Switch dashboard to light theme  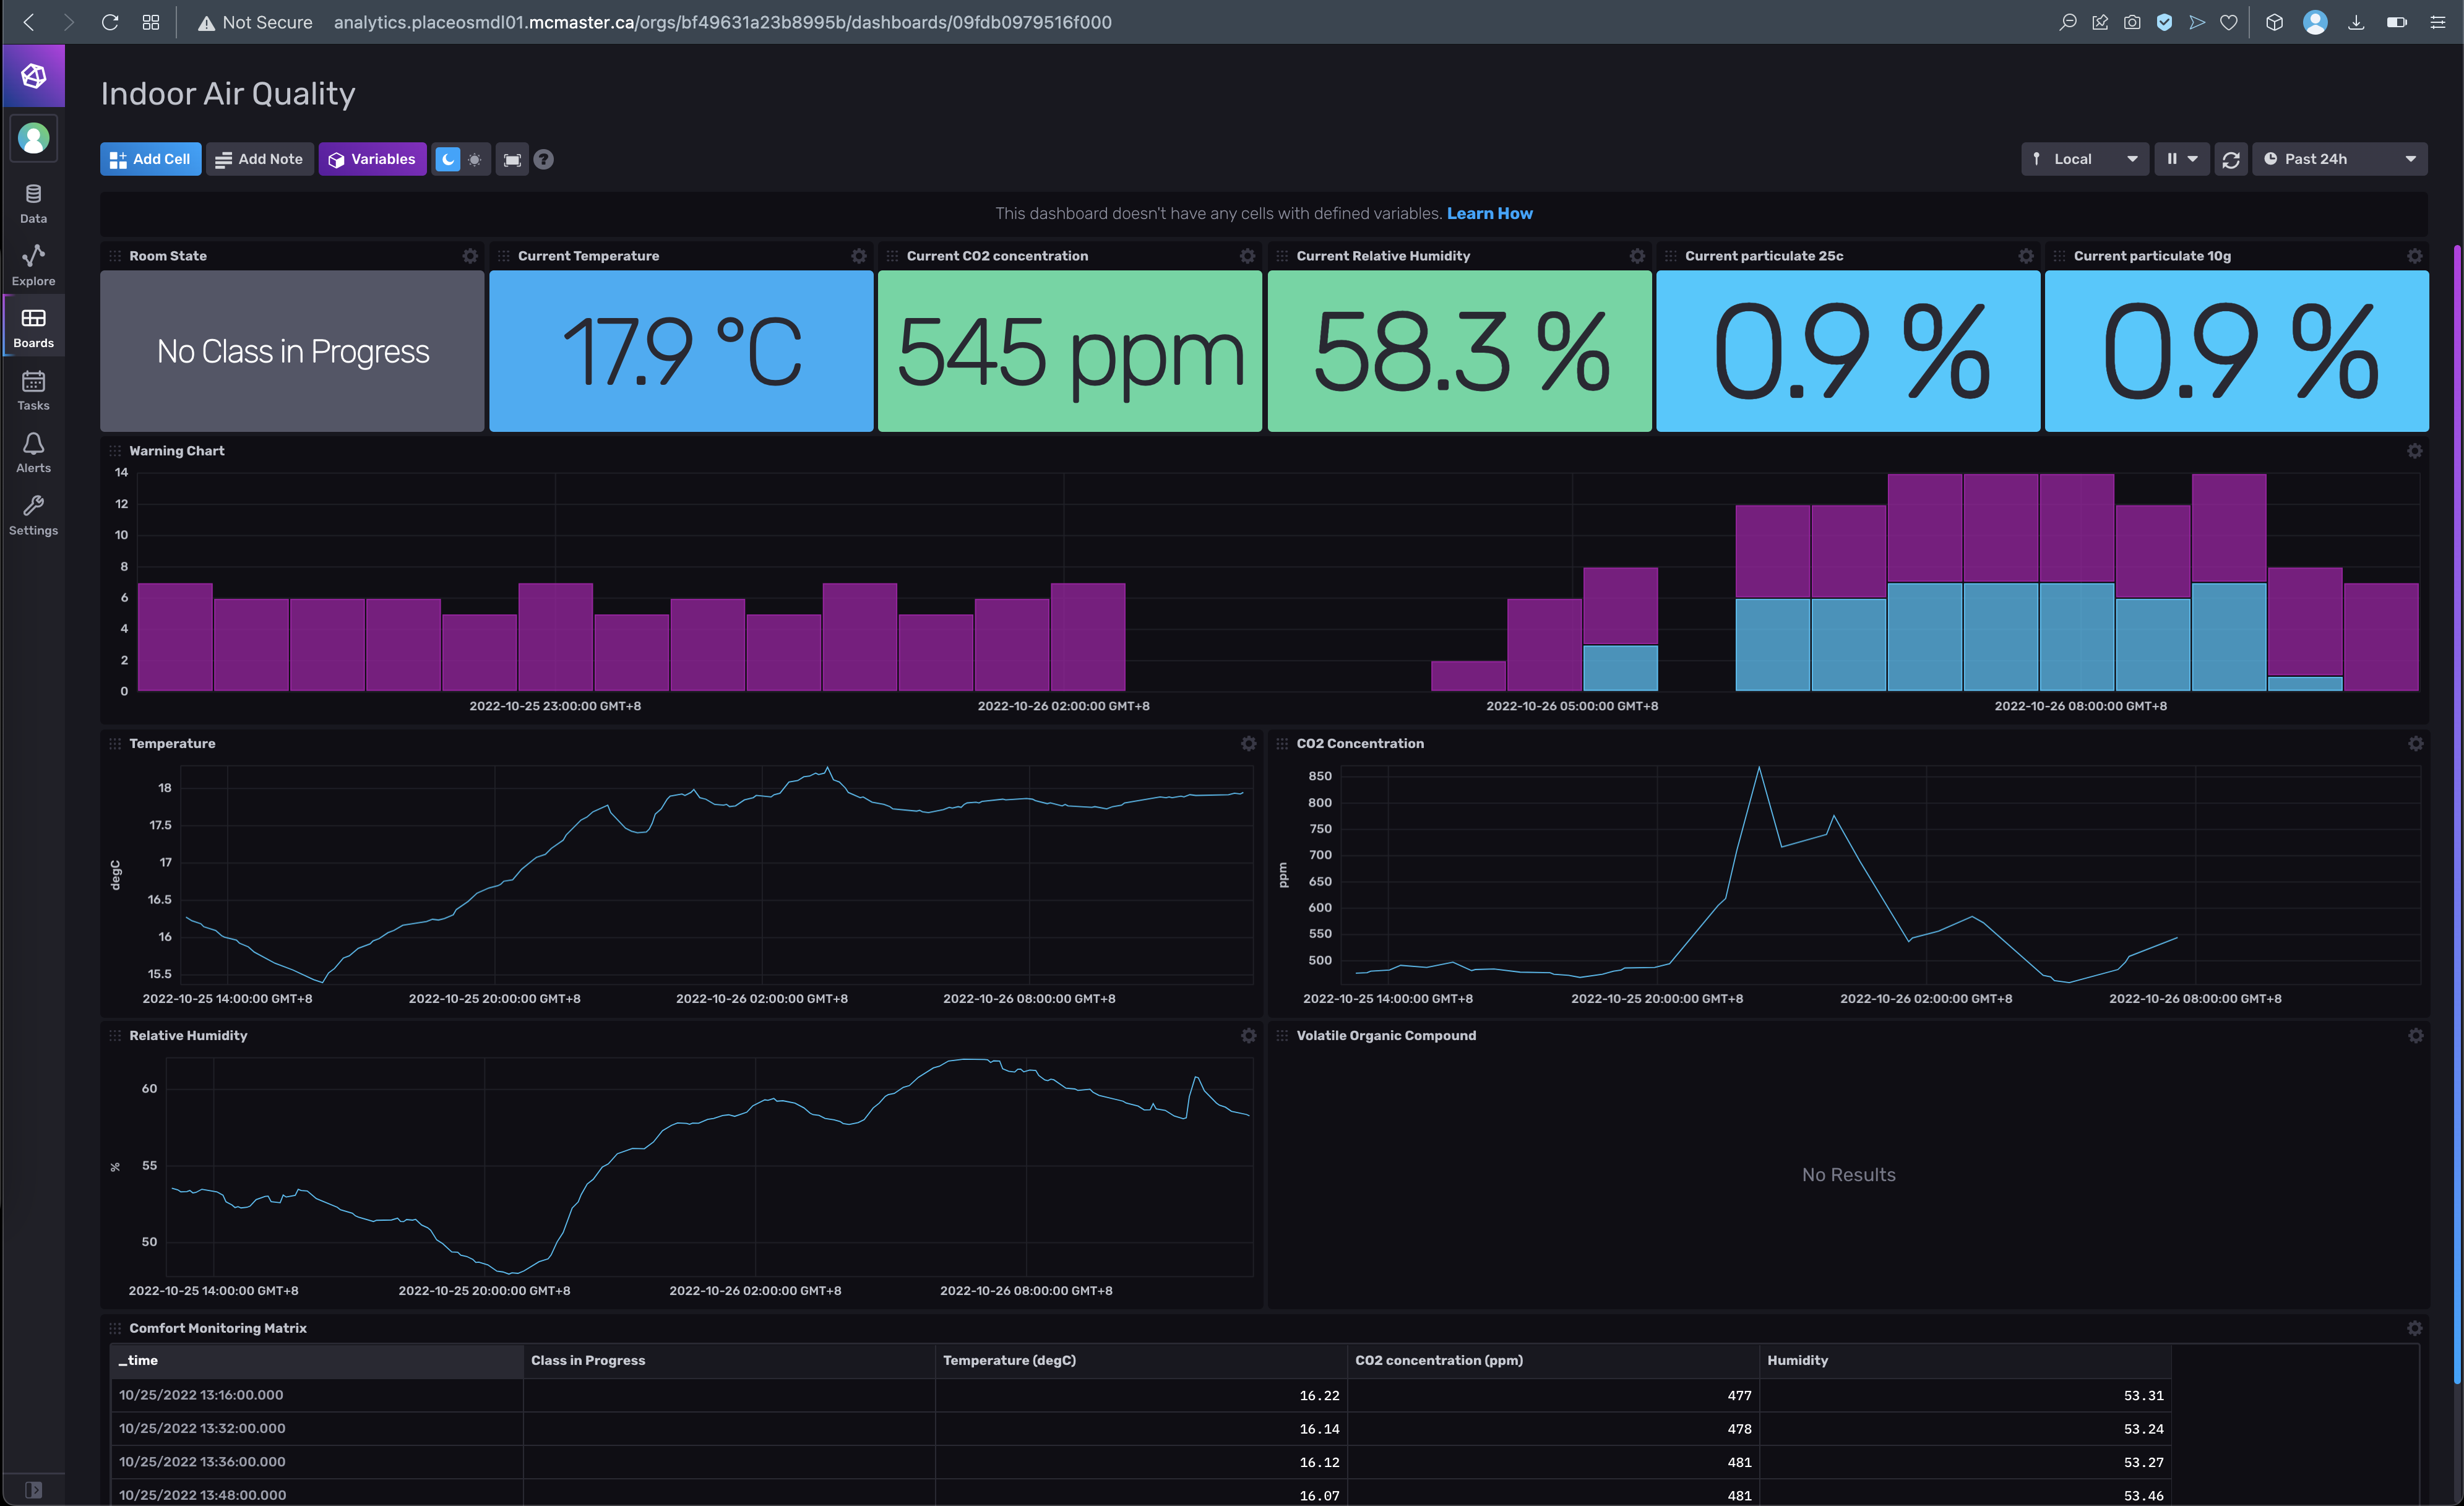click(x=475, y=159)
